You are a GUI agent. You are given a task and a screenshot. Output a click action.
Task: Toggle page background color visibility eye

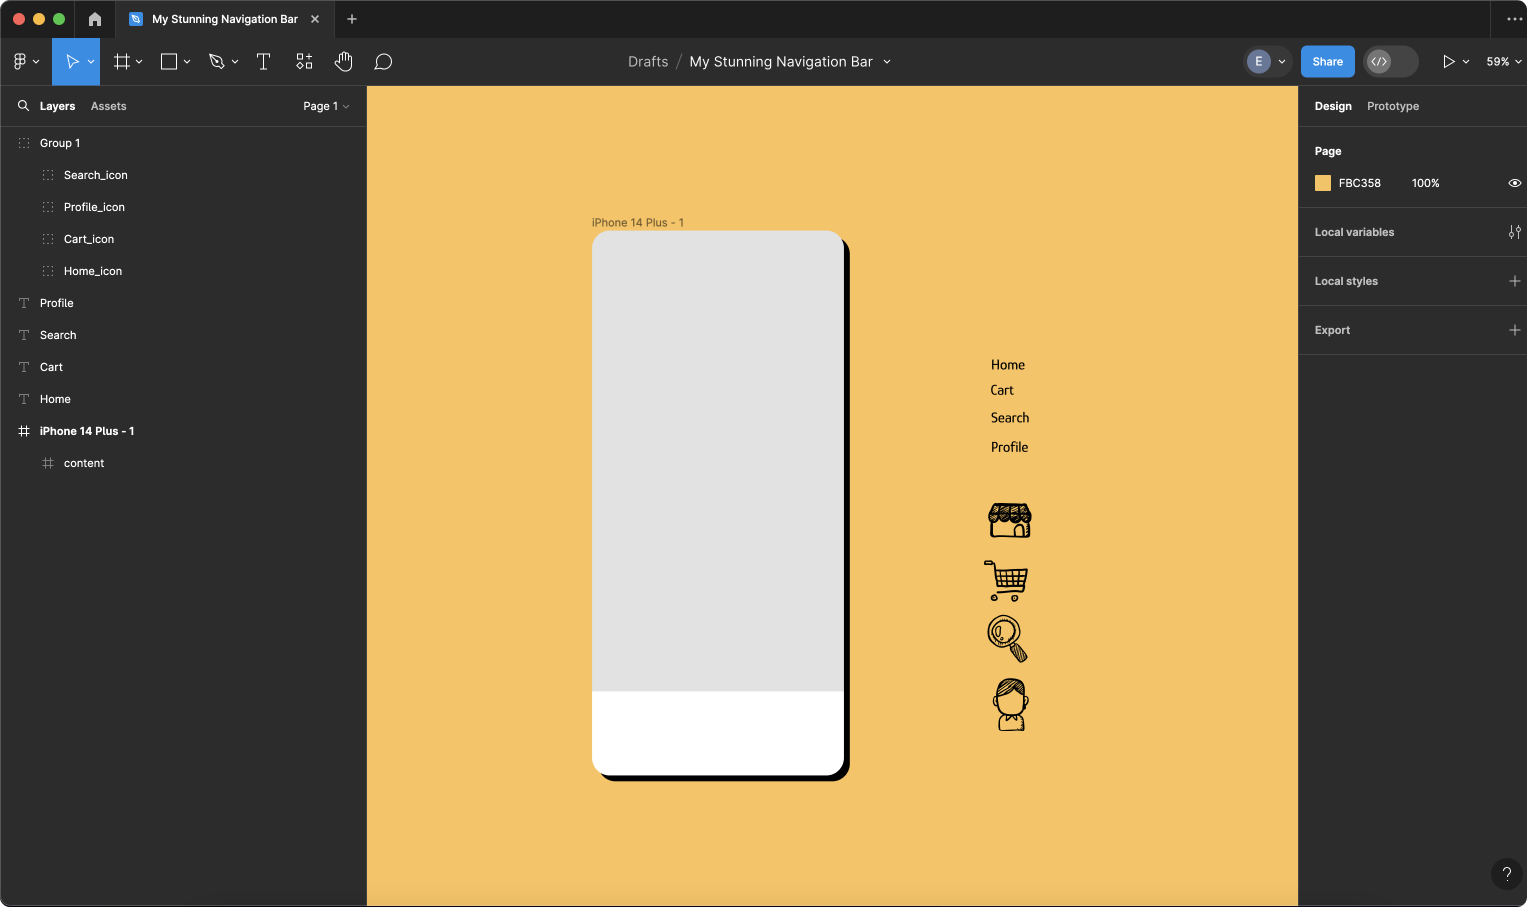[x=1514, y=183]
